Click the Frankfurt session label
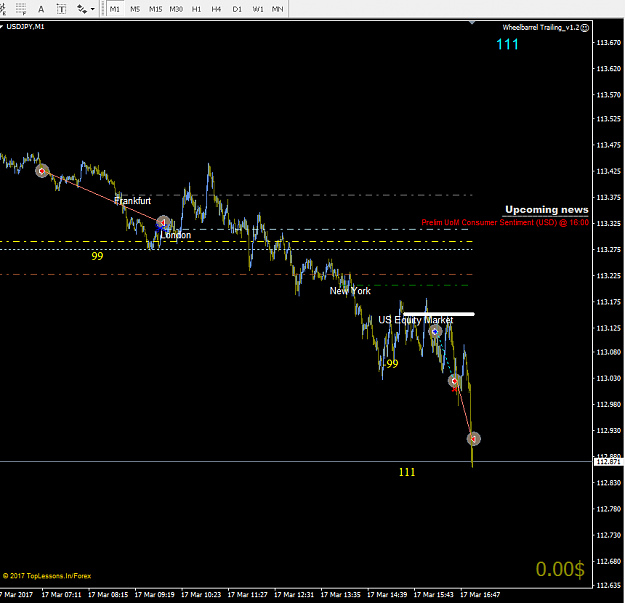The image size is (625, 603). click(x=132, y=201)
